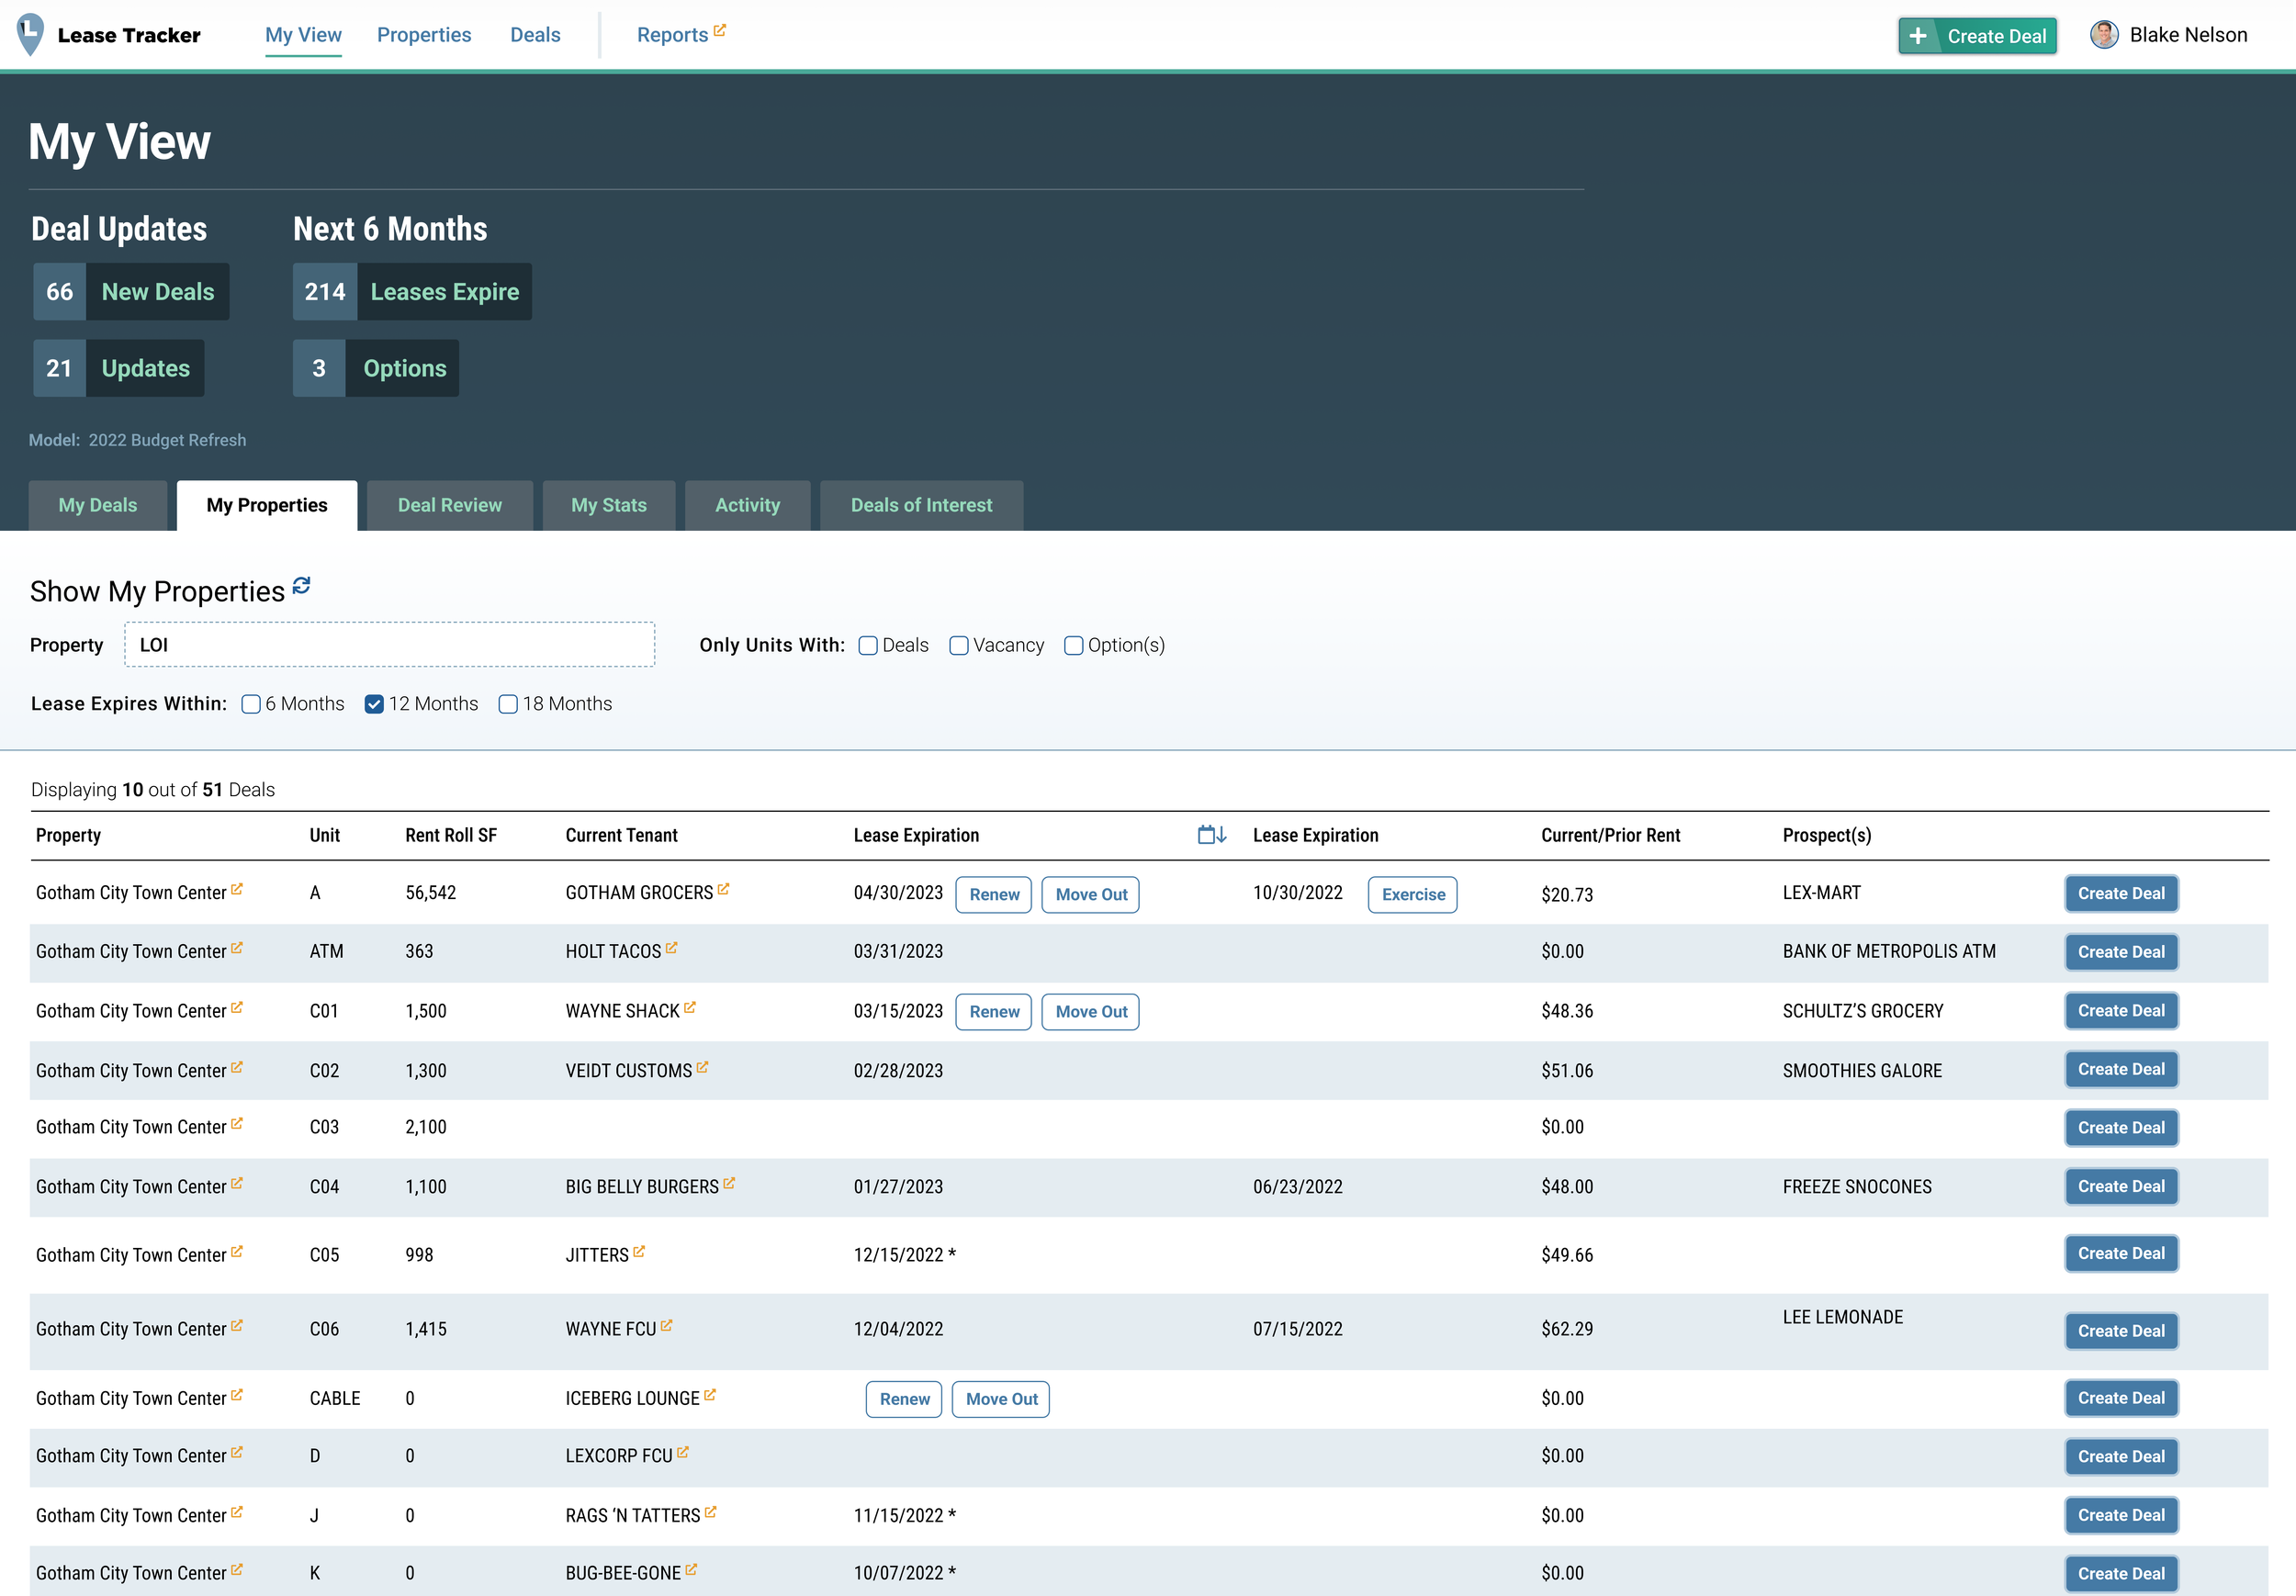Uncheck the 12 Months checkbox
The image size is (2296, 1596).
pos(374,704)
